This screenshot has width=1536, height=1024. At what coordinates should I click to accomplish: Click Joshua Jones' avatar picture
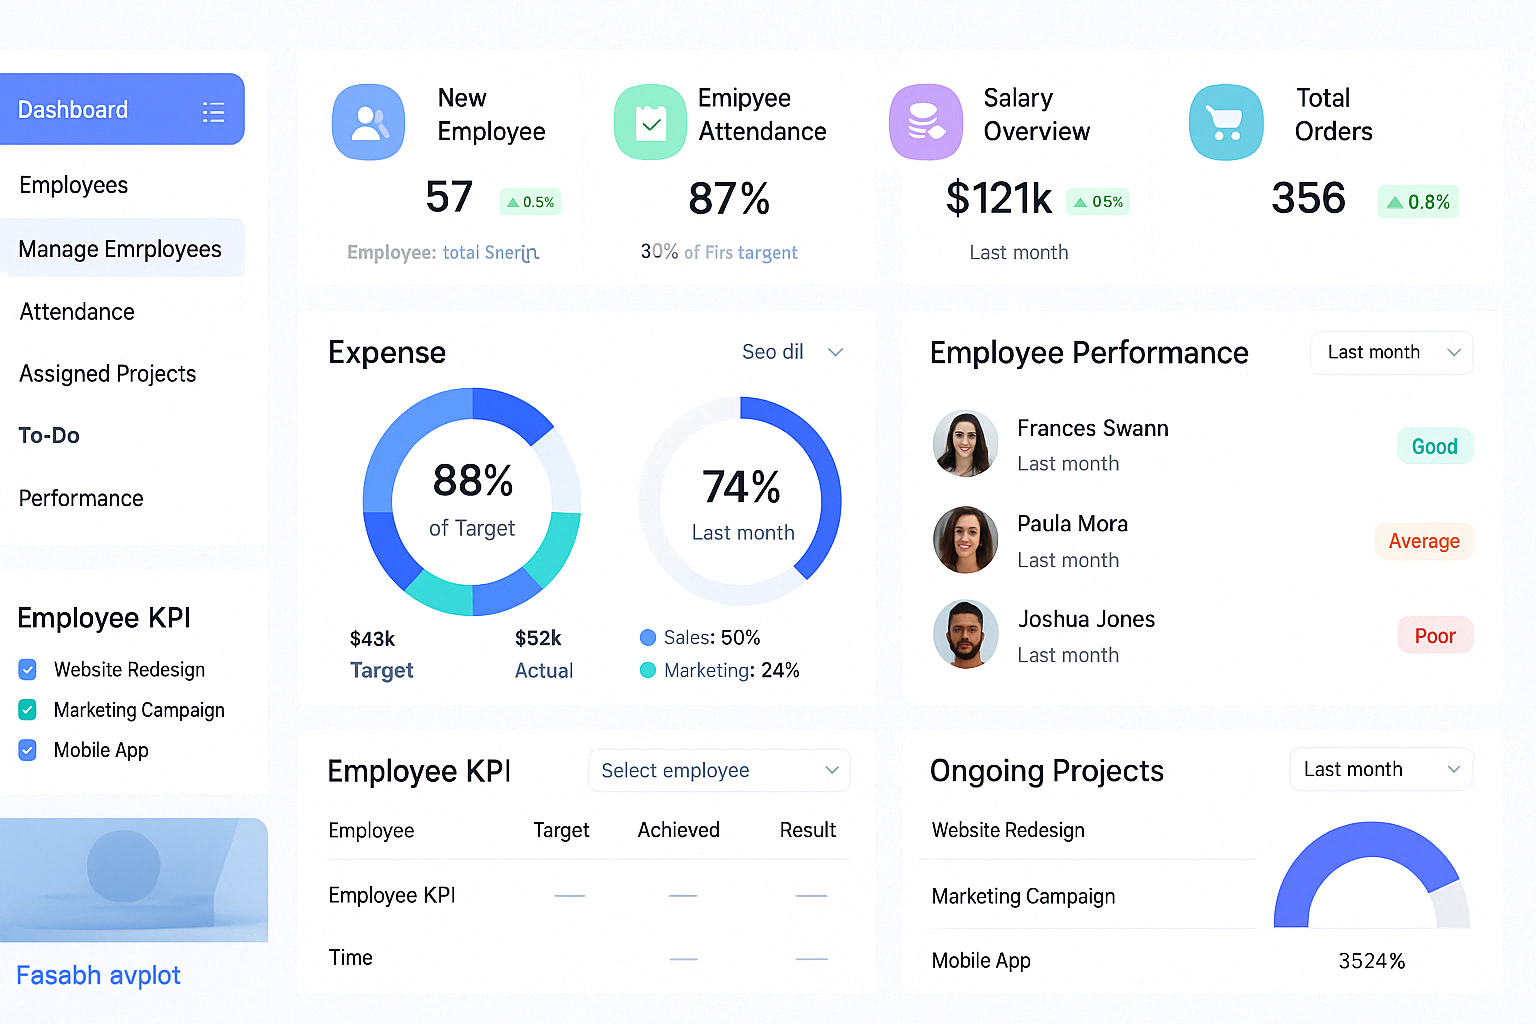coord(965,634)
